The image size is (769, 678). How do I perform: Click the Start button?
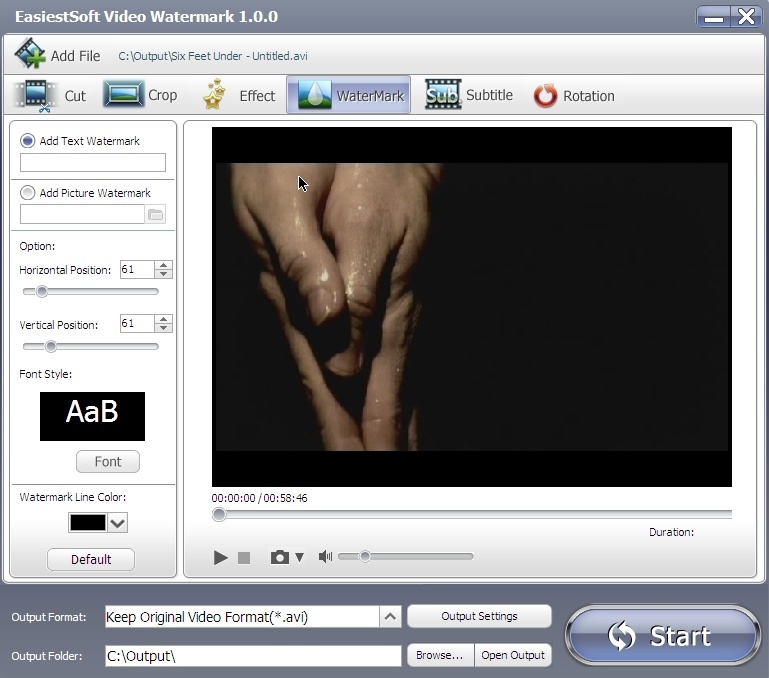click(x=663, y=636)
